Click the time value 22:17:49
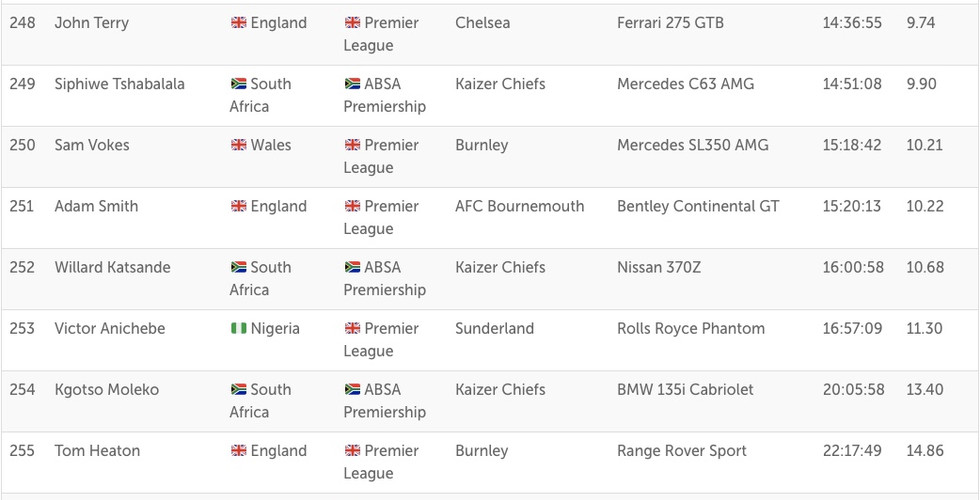This screenshot has width=980, height=500. pos(852,451)
